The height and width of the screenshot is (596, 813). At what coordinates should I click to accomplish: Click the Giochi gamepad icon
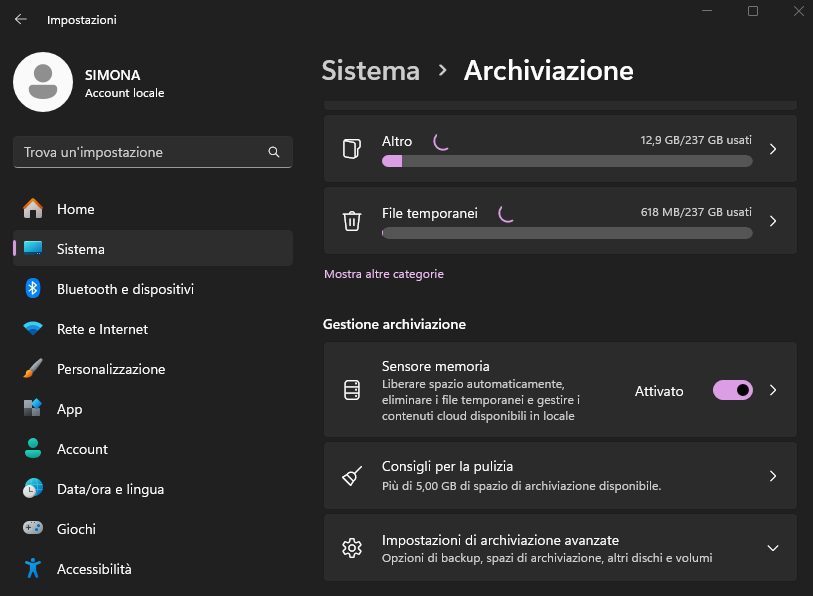point(33,528)
